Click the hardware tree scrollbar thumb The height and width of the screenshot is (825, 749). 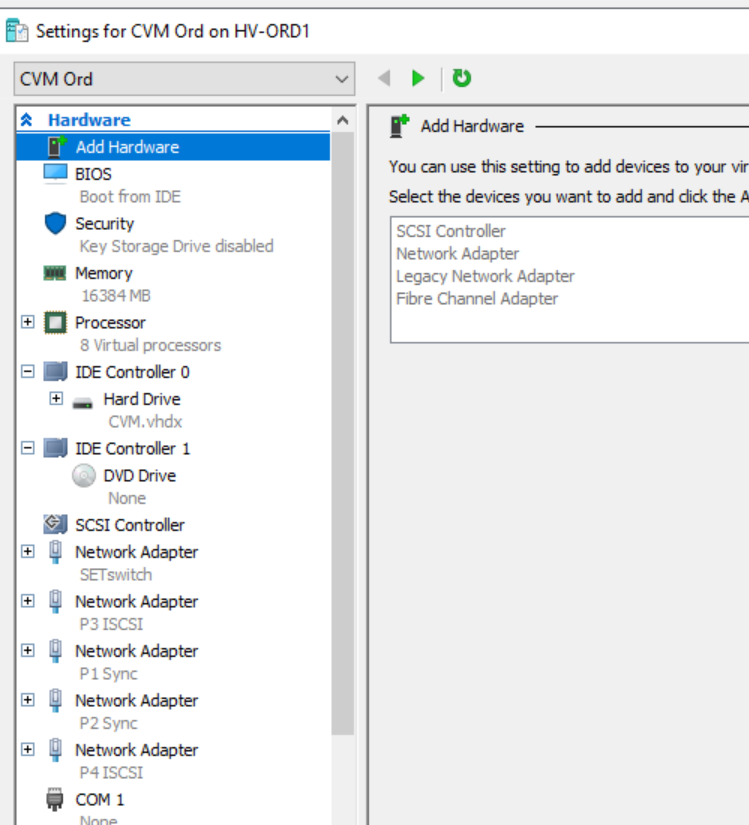342,433
